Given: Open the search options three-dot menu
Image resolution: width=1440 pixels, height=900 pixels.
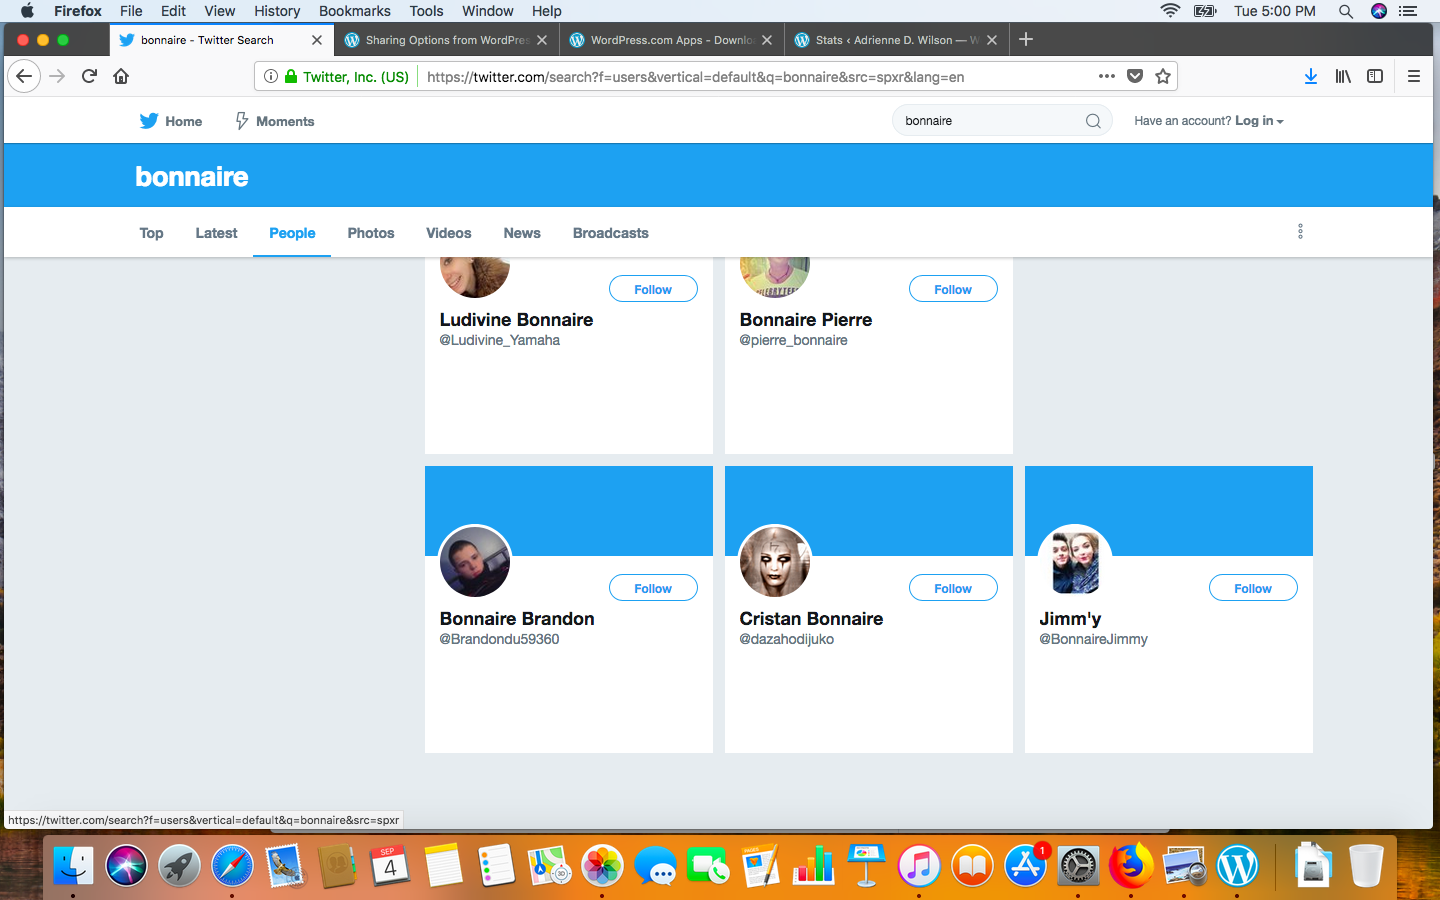Looking at the screenshot, I should pos(1300,232).
